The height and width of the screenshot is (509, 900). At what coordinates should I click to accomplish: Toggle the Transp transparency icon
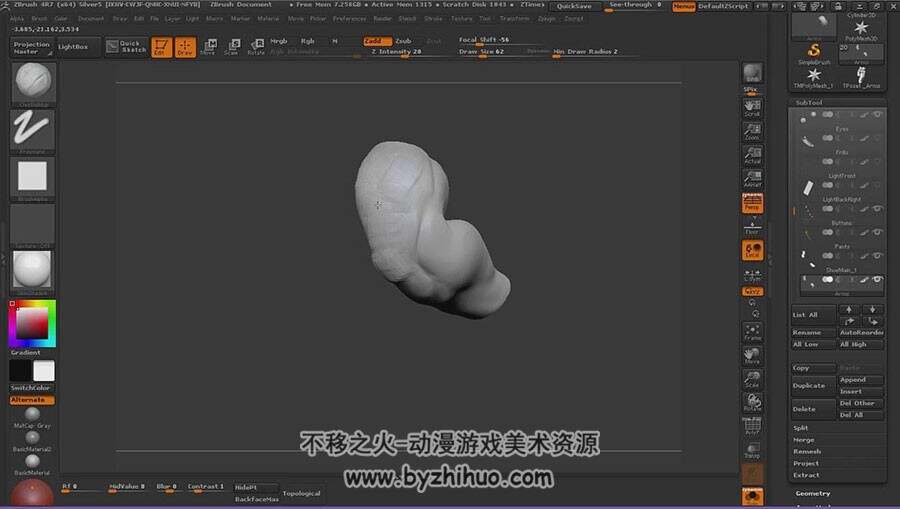click(752, 450)
